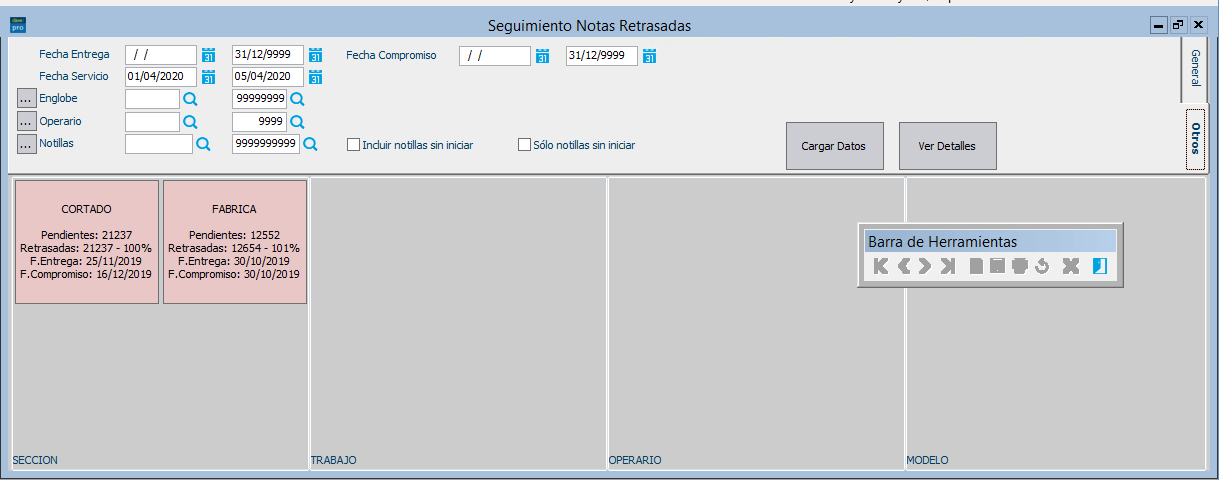
Task: Select the FABRICA section card
Action: pyautogui.click(x=234, y=241)
